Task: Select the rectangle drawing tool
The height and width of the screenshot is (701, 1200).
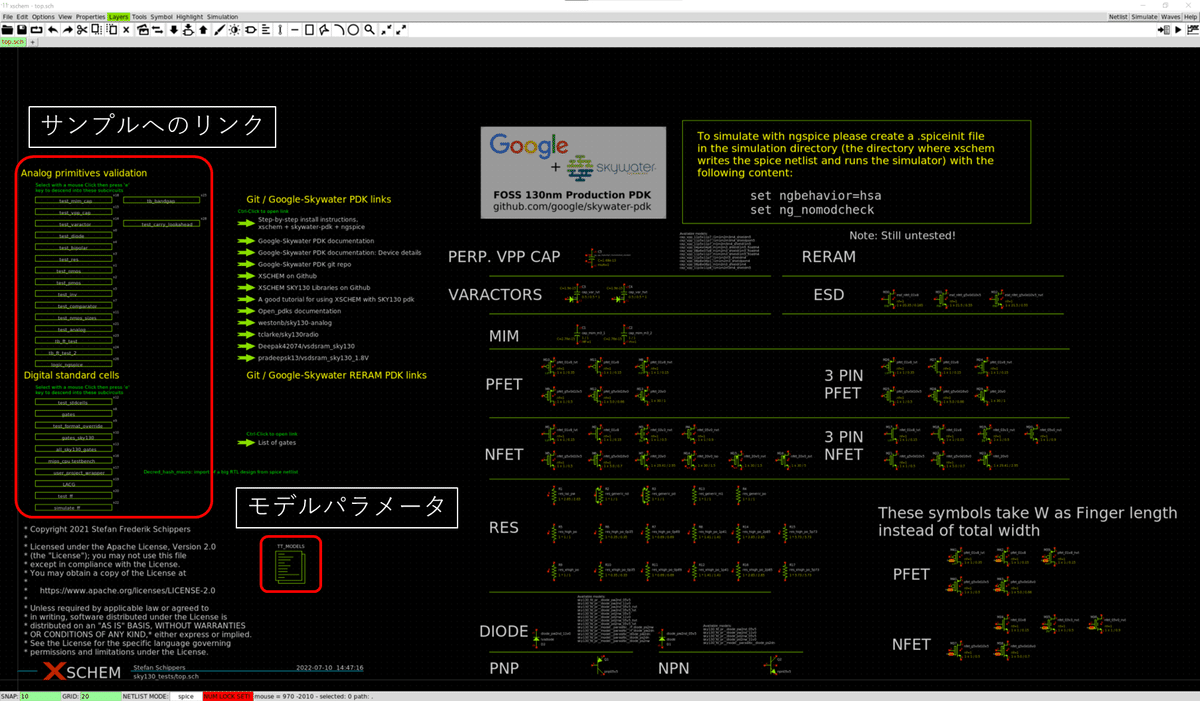Action: [x=309, y=30]
